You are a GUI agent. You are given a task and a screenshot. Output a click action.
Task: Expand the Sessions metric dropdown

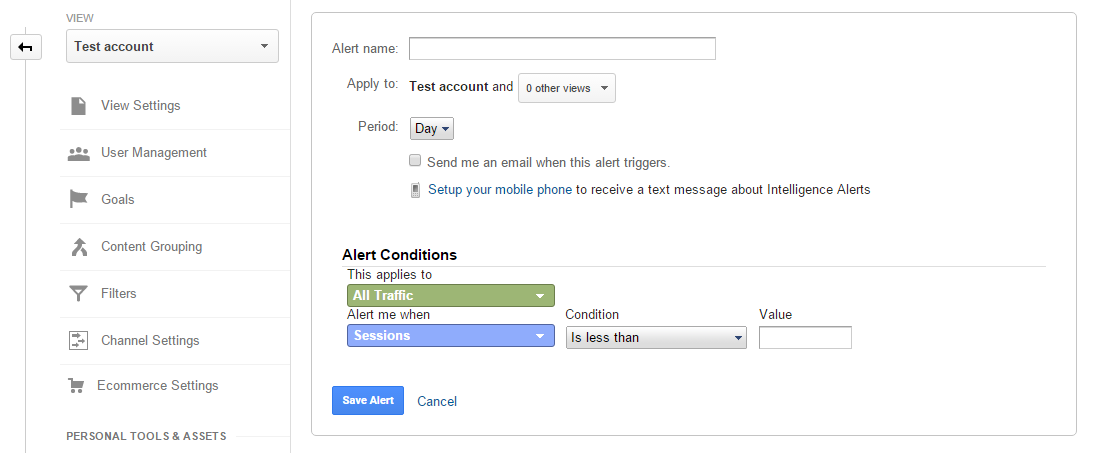click(x=451, y=336)
